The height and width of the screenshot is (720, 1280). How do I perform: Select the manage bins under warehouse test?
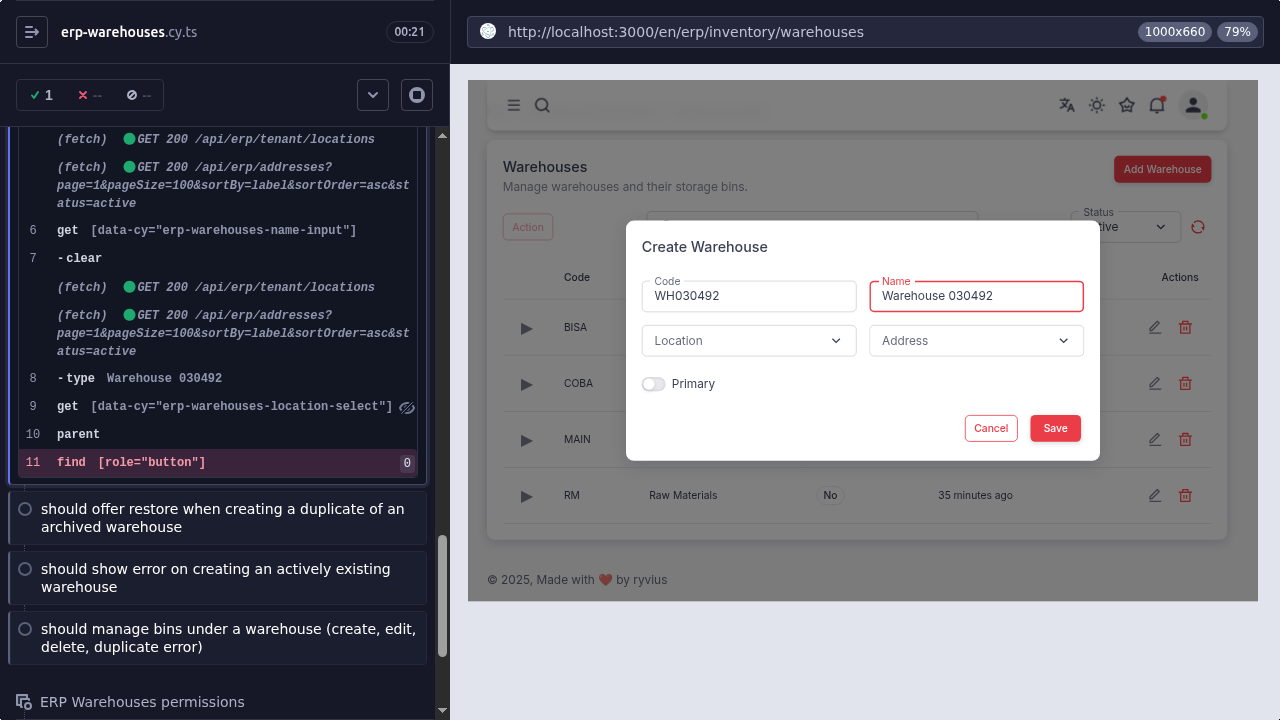[x=222, y=638]
